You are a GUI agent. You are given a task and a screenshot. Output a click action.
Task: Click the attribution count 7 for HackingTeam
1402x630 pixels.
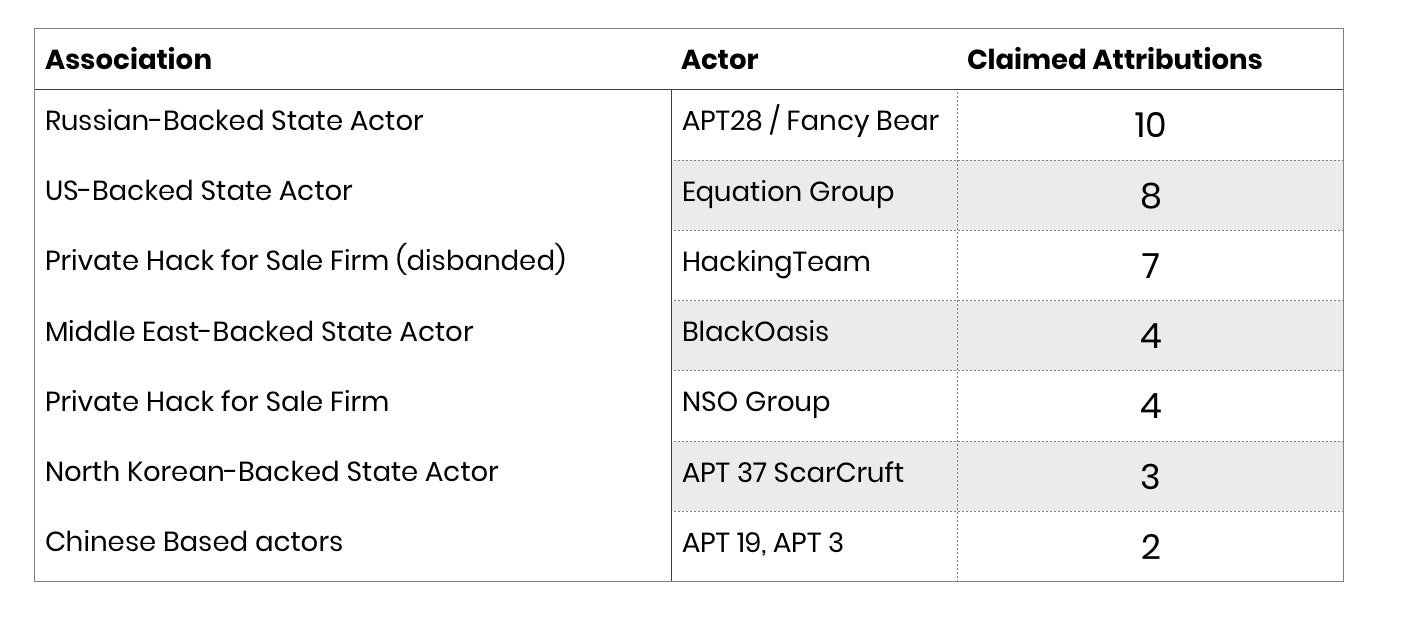tap(1150, 266)
